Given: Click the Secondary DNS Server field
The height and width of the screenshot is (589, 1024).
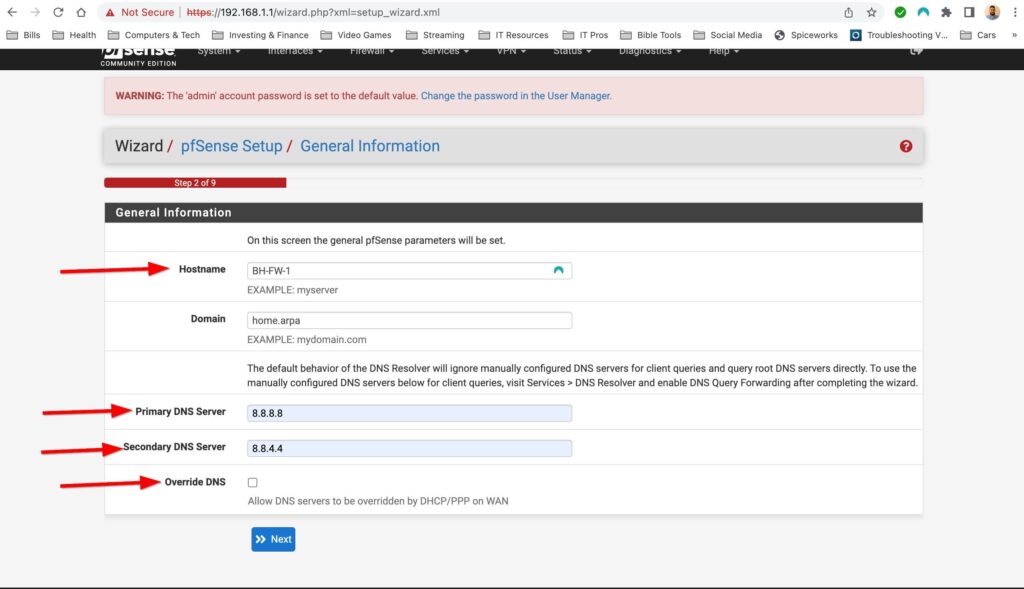Looking at the screenshot, I should point(409,448).
